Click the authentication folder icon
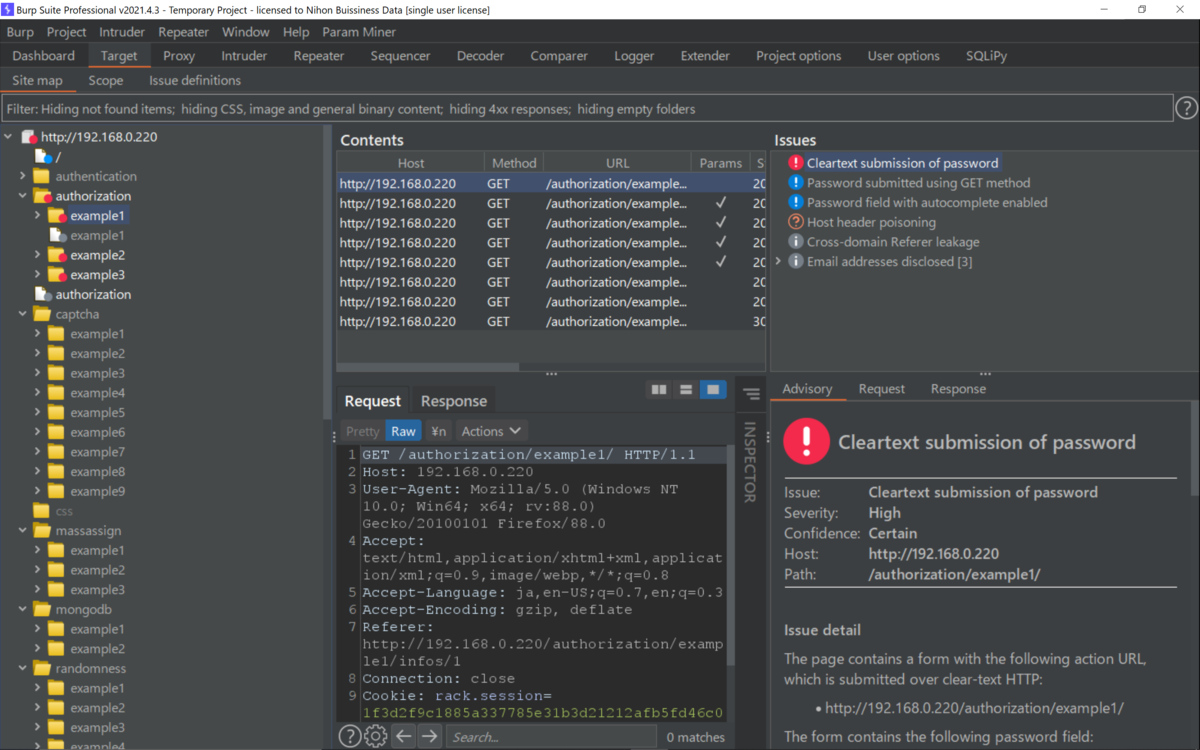The image size is (1200, 750). [x=41, y=176]
